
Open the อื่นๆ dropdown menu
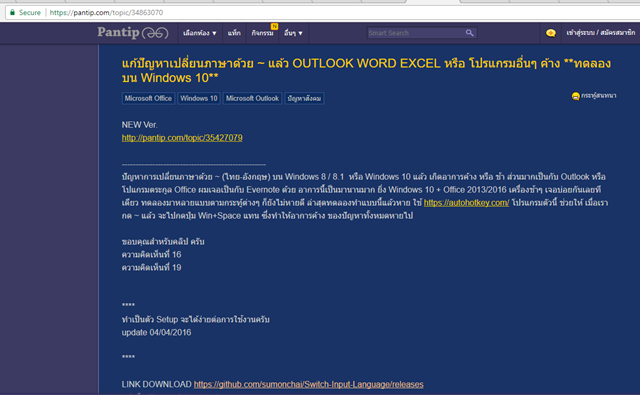tap(293, 33)
